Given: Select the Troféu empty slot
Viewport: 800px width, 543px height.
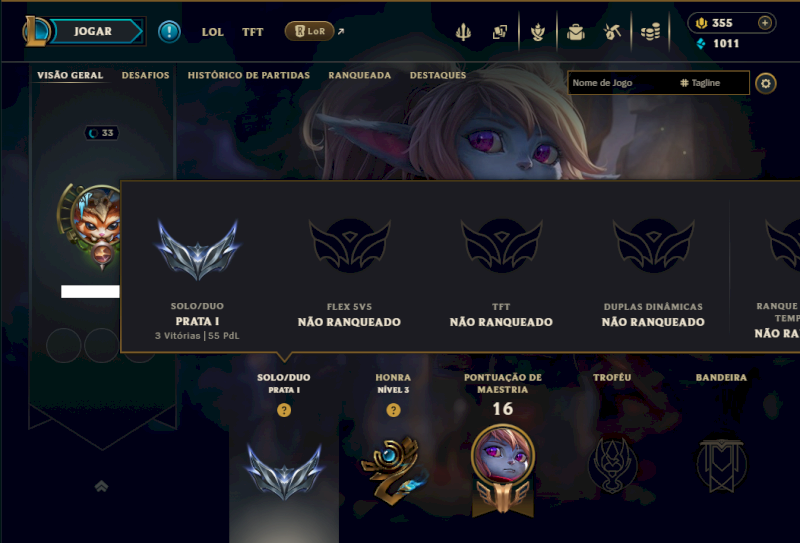Looking at the screenshot, I should [613, 464].
